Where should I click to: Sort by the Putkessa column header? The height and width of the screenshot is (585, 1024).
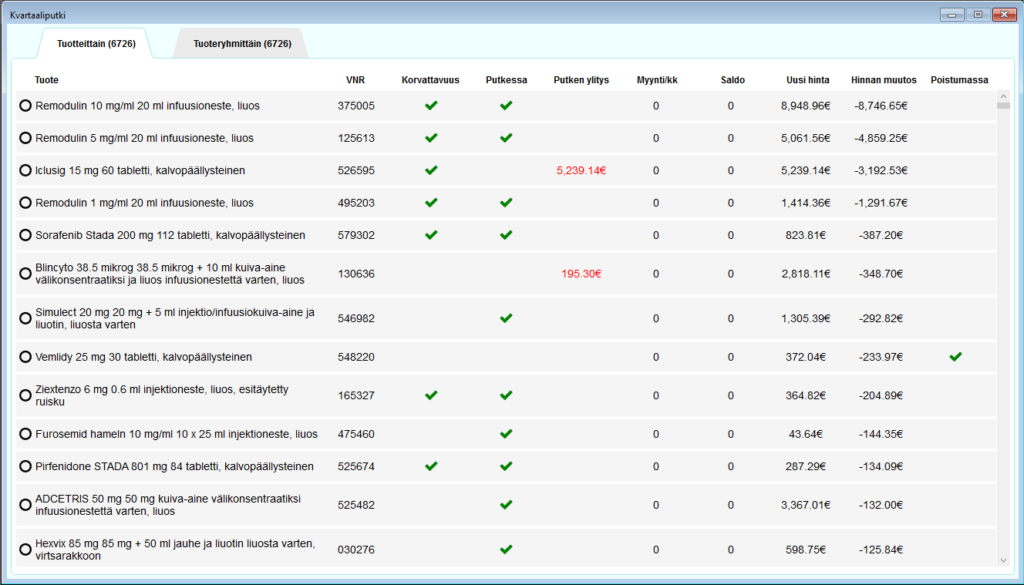506,80
